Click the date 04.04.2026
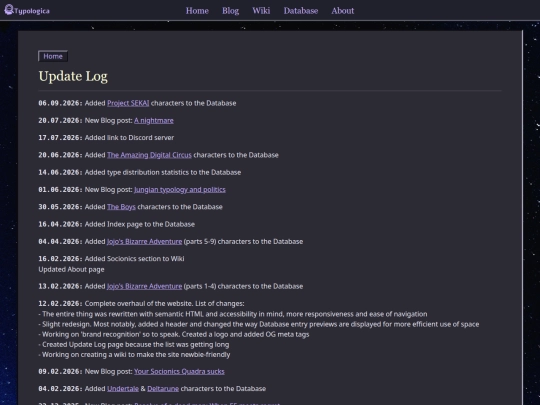 click(x=60, y=241)
